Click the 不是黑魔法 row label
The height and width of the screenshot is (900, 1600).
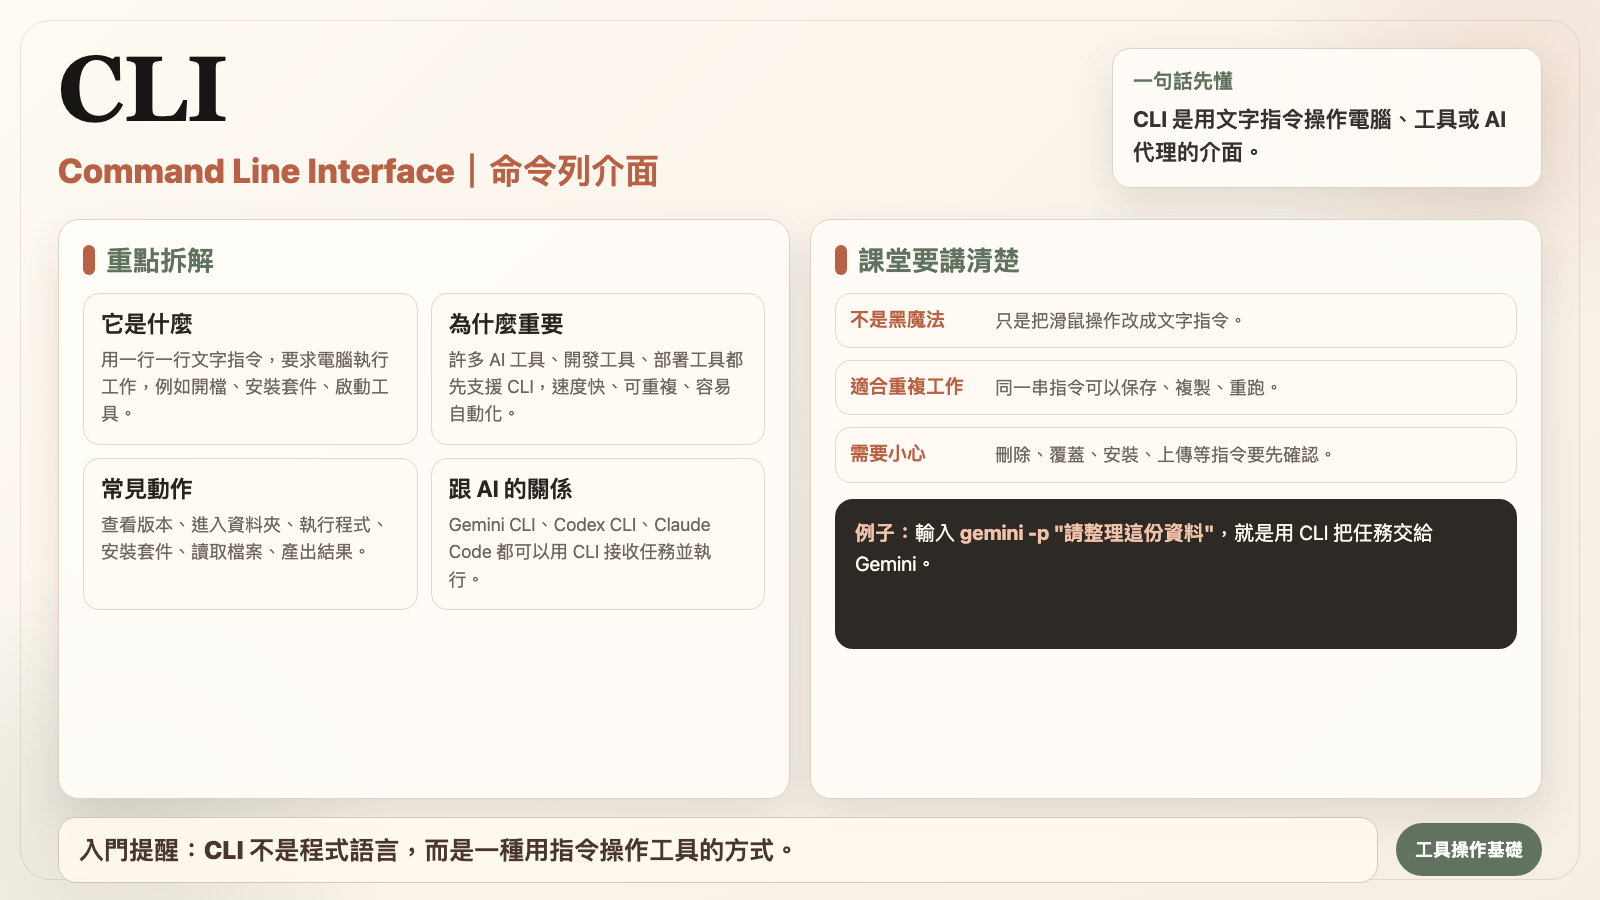pos(897,320)
